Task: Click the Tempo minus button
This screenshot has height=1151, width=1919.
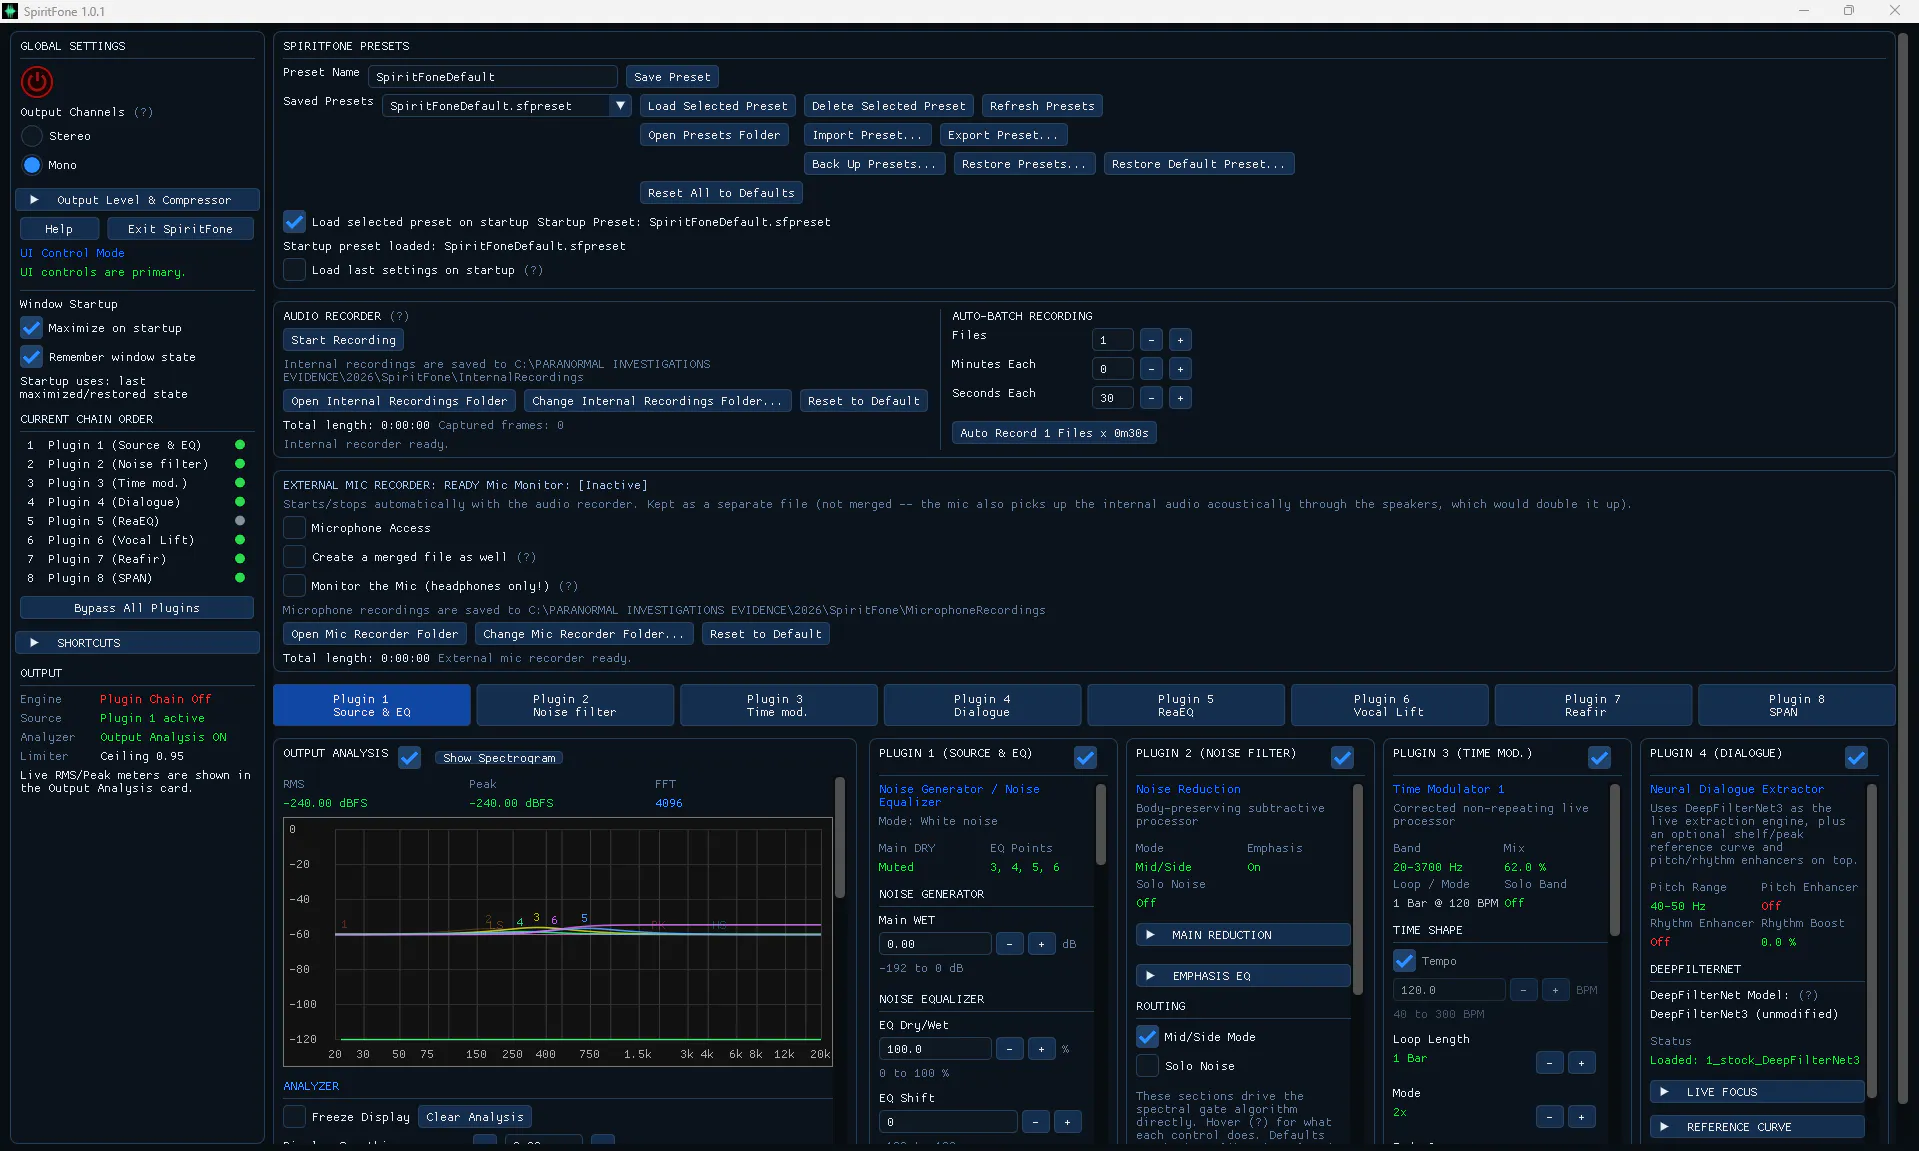Action: click(1523, 990)
